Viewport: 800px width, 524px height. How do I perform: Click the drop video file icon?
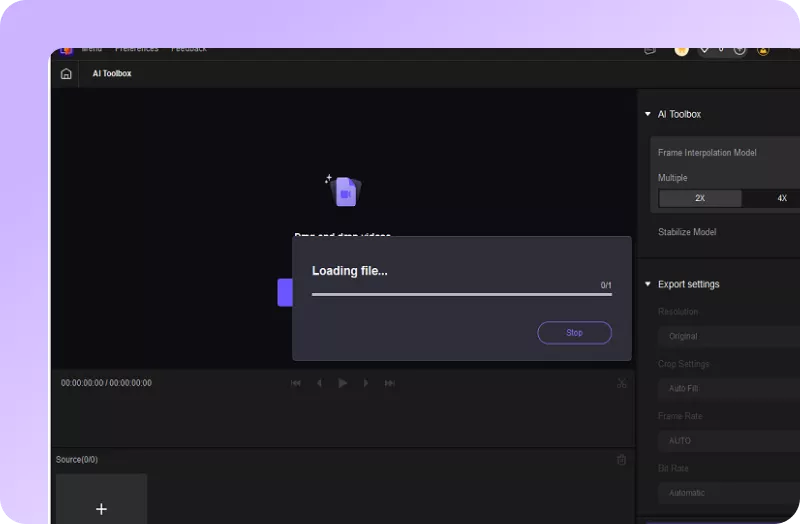pos(345,191)
